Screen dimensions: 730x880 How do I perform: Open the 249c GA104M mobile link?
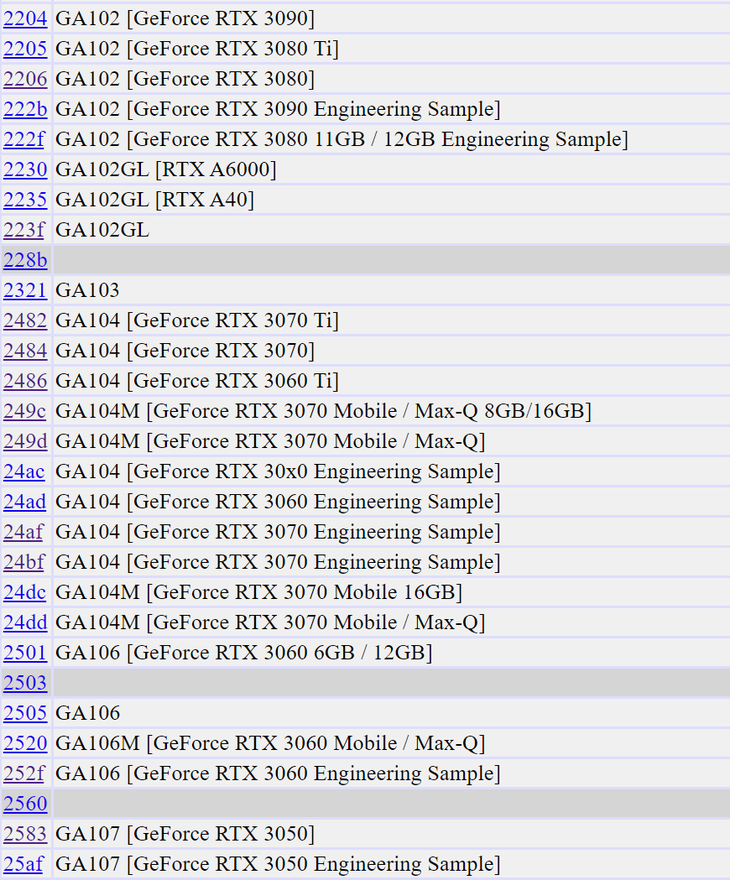[25, 411]
